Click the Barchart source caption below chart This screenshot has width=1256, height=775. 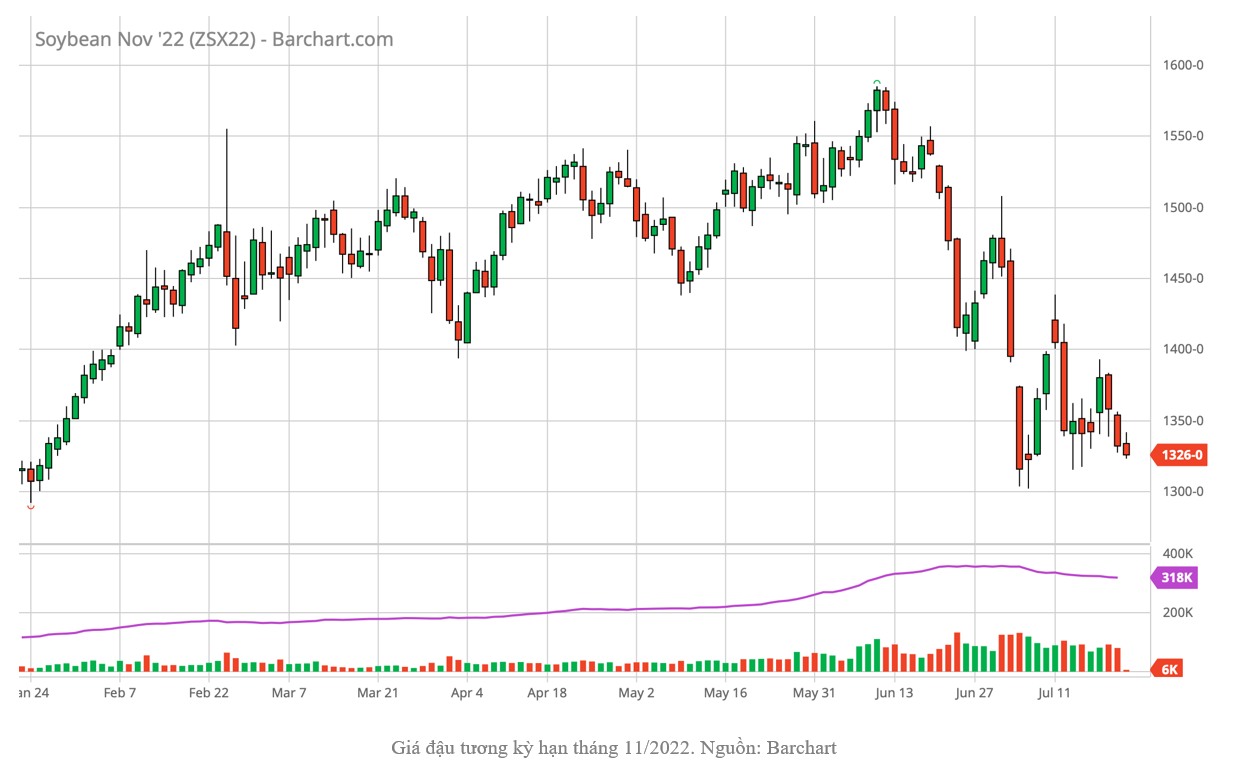[614, 747]
